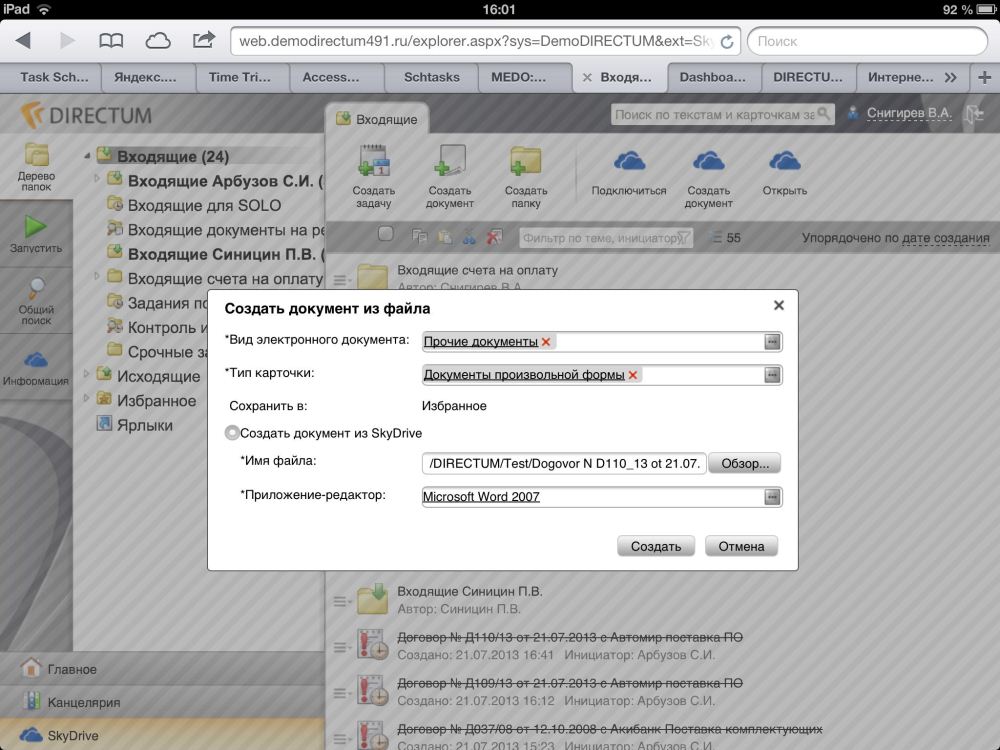Click the copy icon in the list toolbar

click(420, 237)
